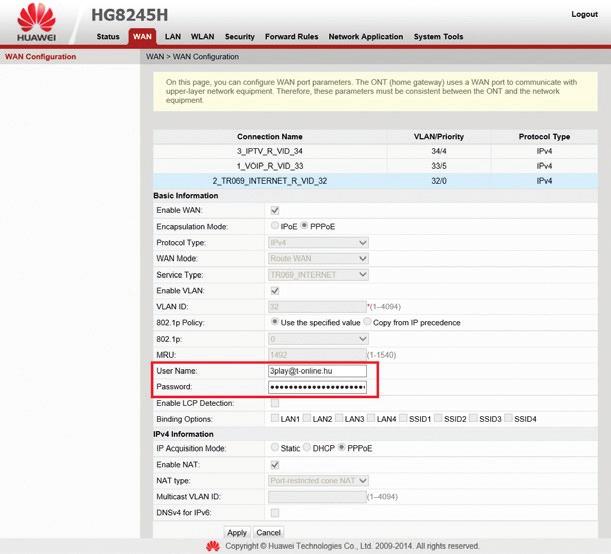This screenshot has height=554, width=611.
Task: Click the Password field
Action: tap(317, 387)
